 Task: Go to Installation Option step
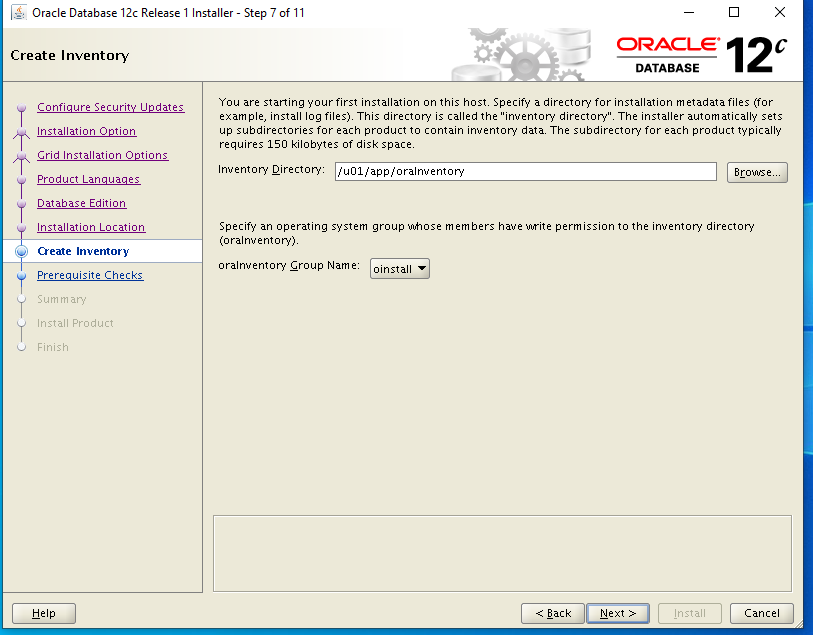(87, 132)
